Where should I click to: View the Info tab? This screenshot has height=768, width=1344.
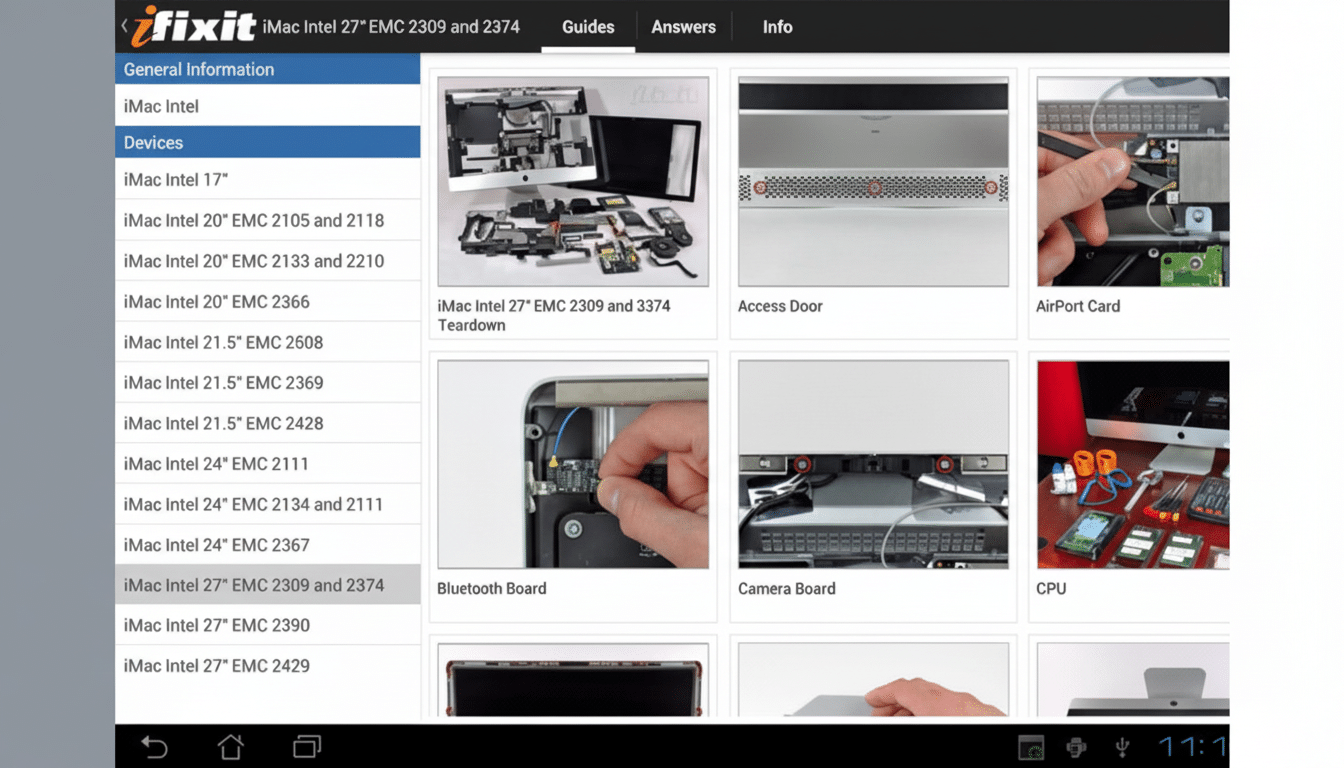click(x=777, y=27)
